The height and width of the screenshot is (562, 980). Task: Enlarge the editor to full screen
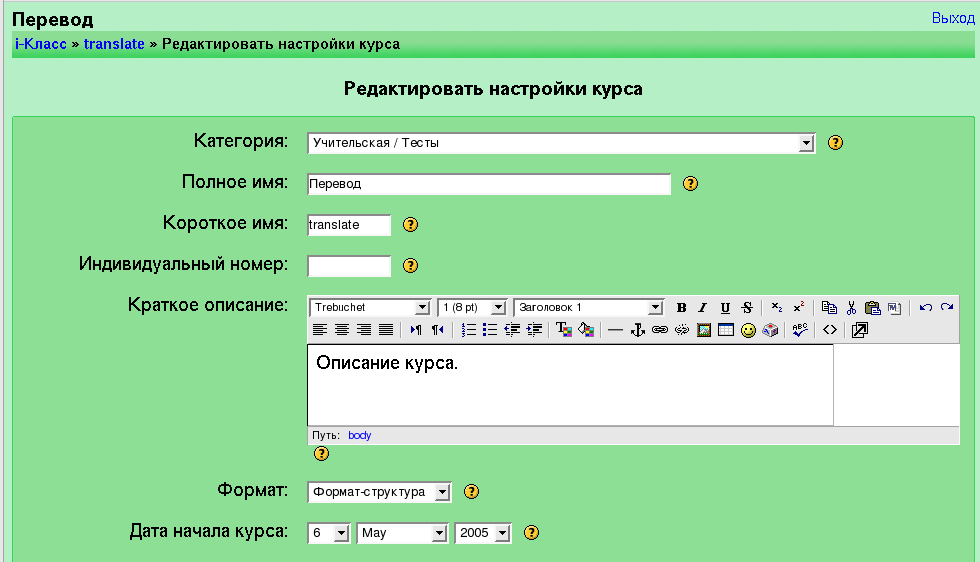pos(859,330)
